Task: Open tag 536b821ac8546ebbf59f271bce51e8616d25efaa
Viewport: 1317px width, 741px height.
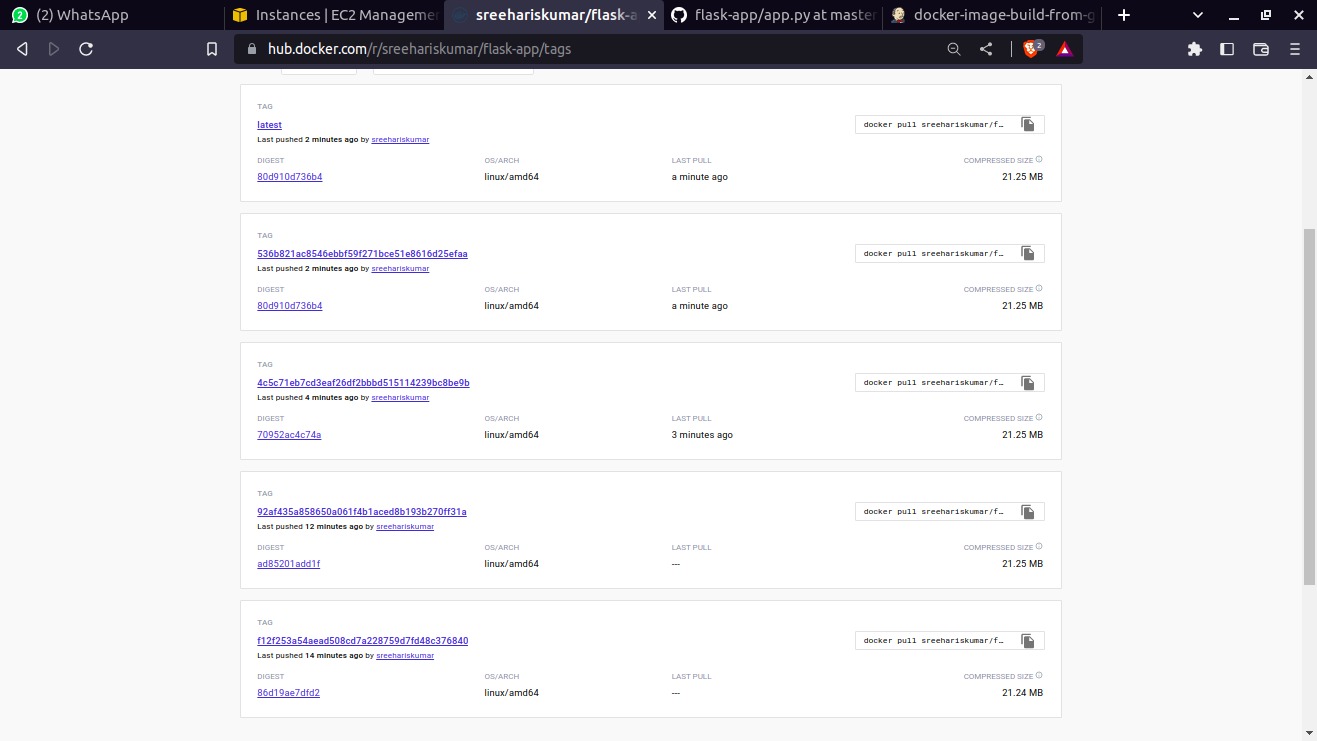Action: click(362, 254)
